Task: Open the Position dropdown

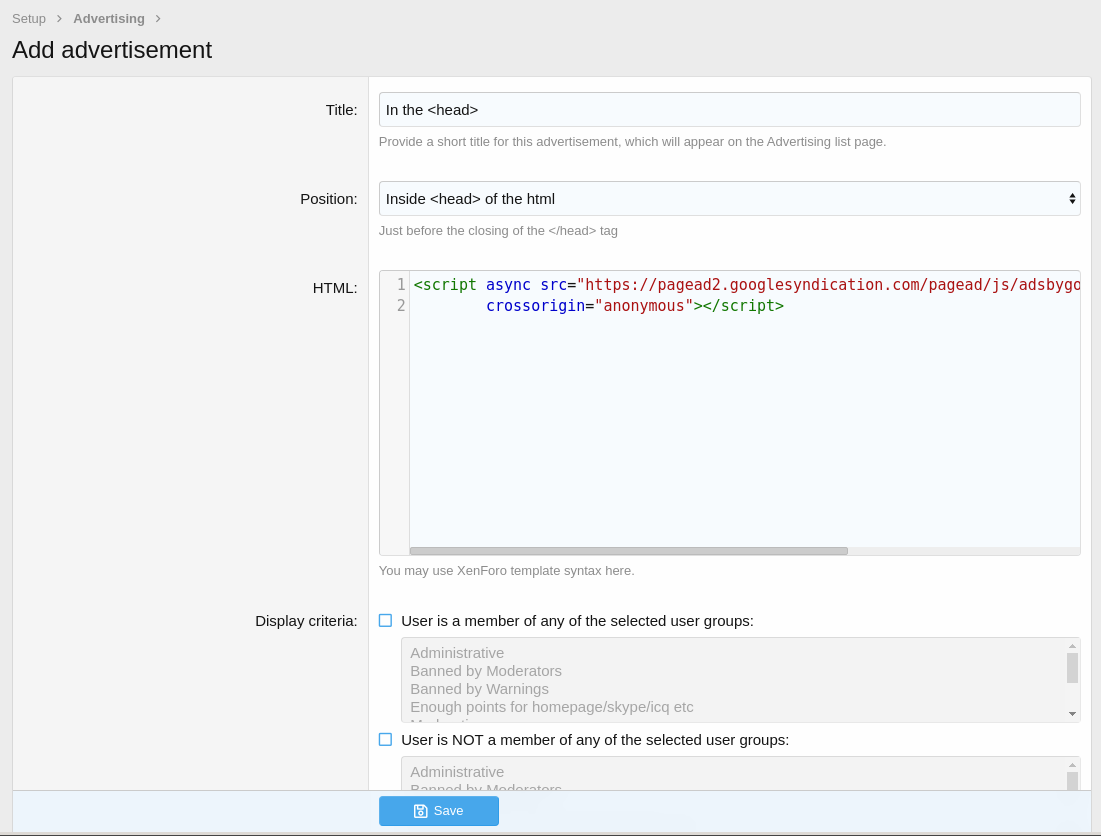Action: point(720,198)
